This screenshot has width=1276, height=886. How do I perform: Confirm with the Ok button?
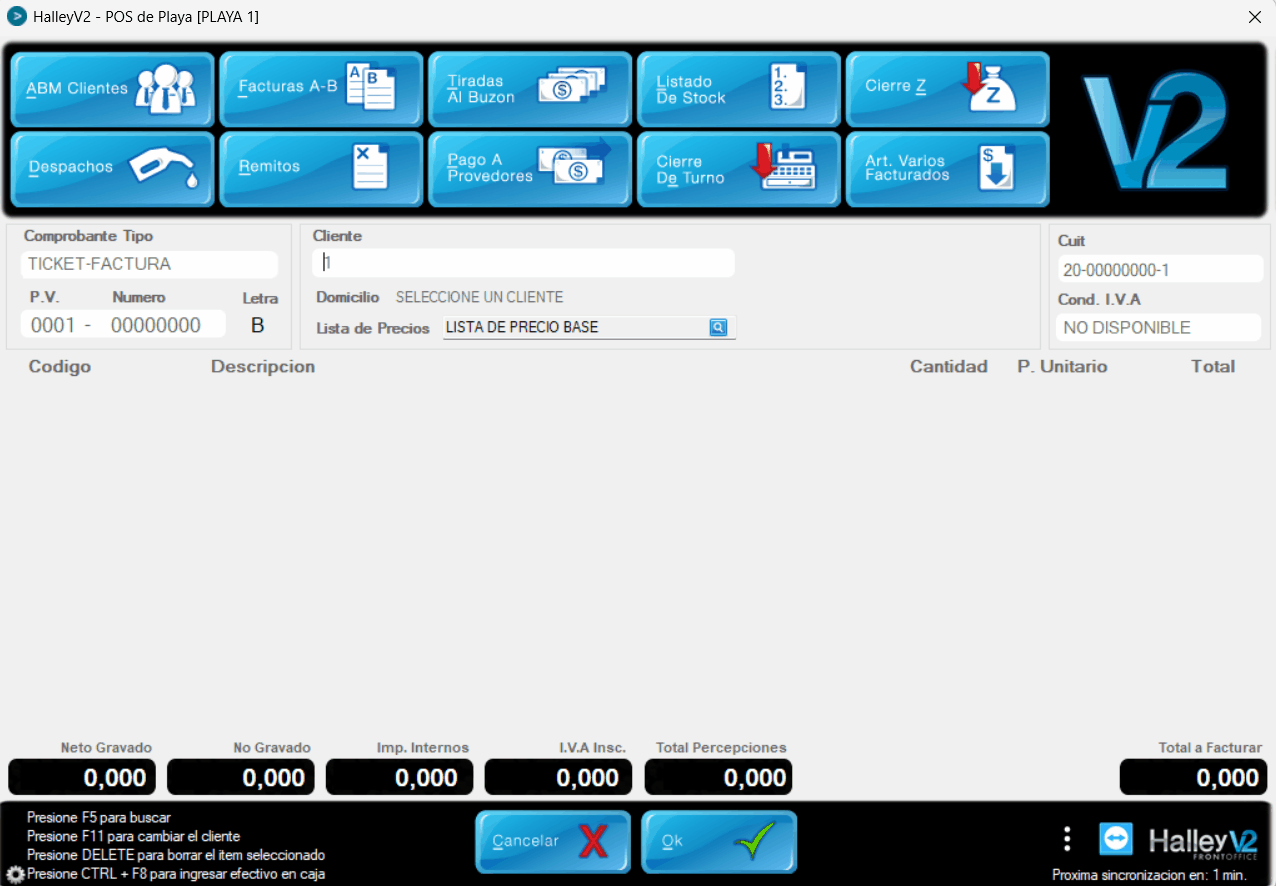[x=718, y=841]
